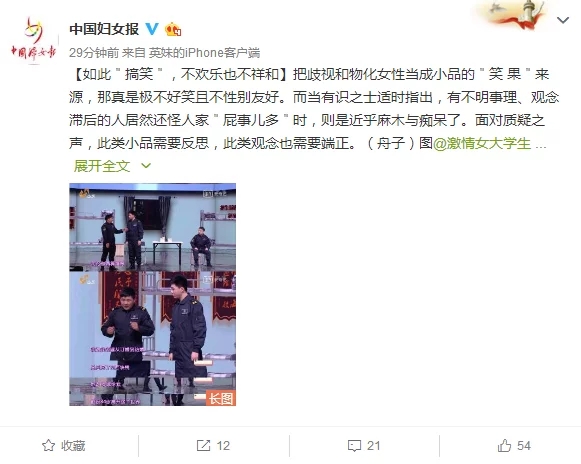Image resolution: width=581 pixels, height=464 pixels.
Task: Click the star favorite icon
Action: [49, 445]
